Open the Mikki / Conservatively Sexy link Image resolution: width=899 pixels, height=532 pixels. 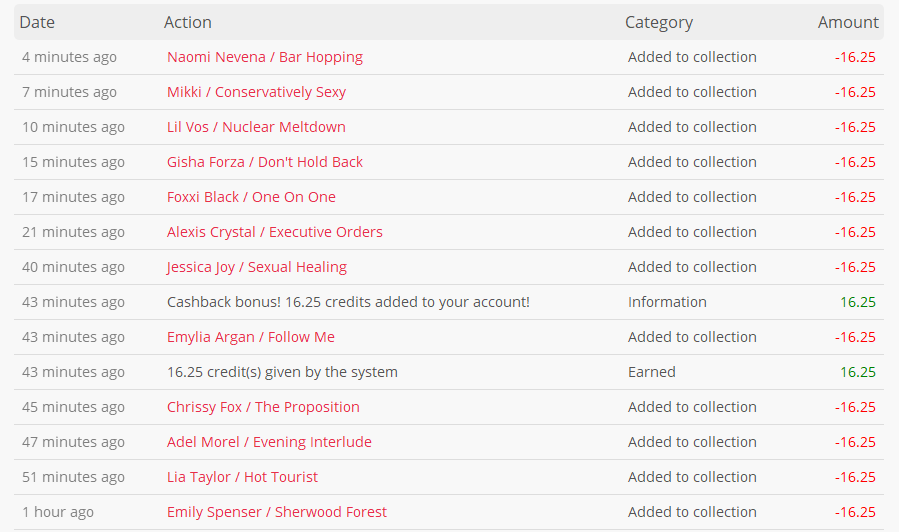256,92
